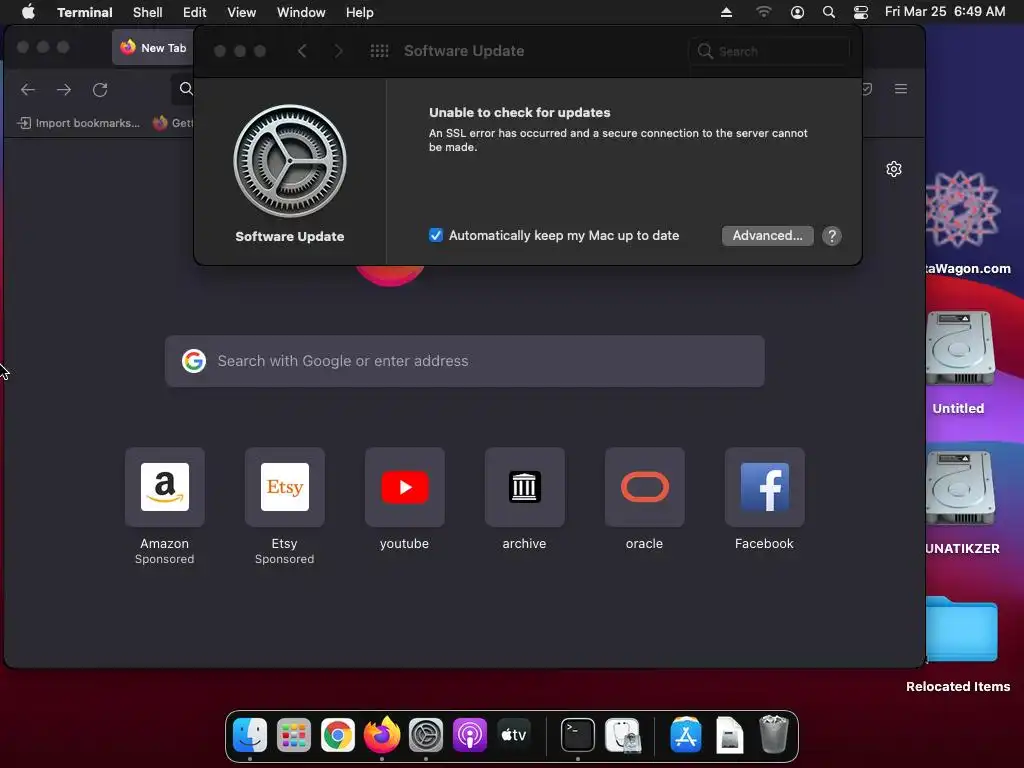Open Finder from the Dock

(x=250, y=735)
